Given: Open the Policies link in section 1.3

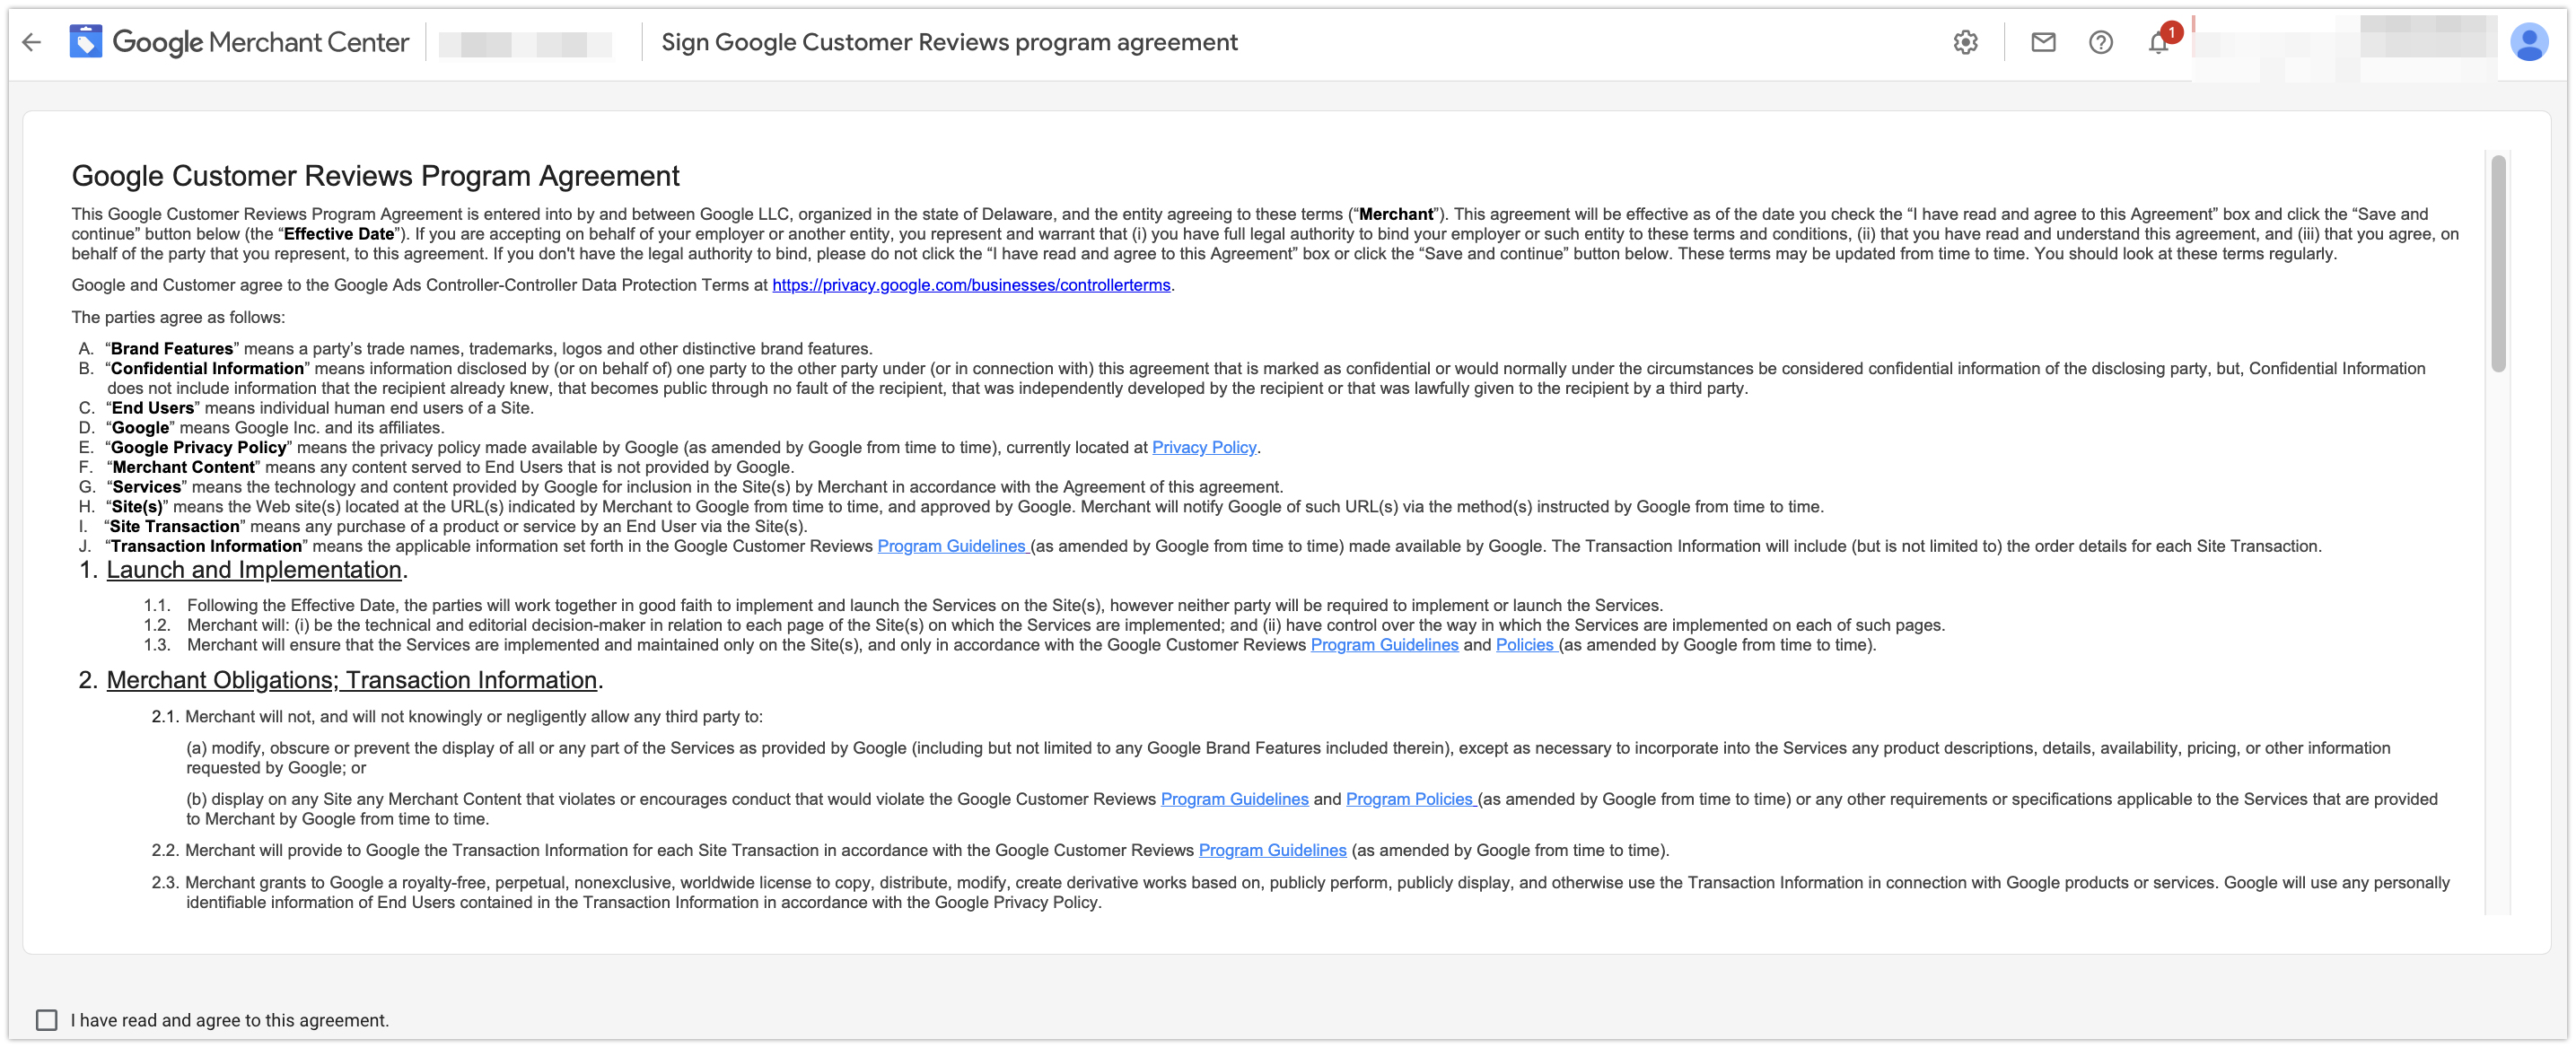Looking at the screenshot, I should (1525, 645).
